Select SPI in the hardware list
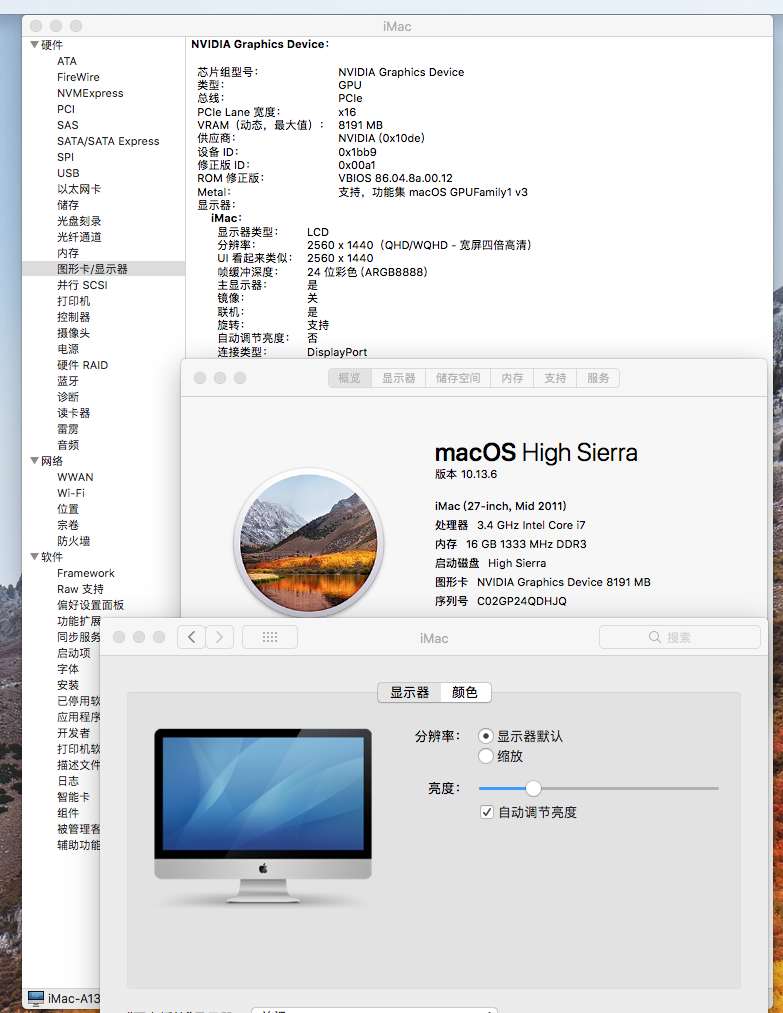This screenshot has width=783, height=1013. [x=65, y=157]
